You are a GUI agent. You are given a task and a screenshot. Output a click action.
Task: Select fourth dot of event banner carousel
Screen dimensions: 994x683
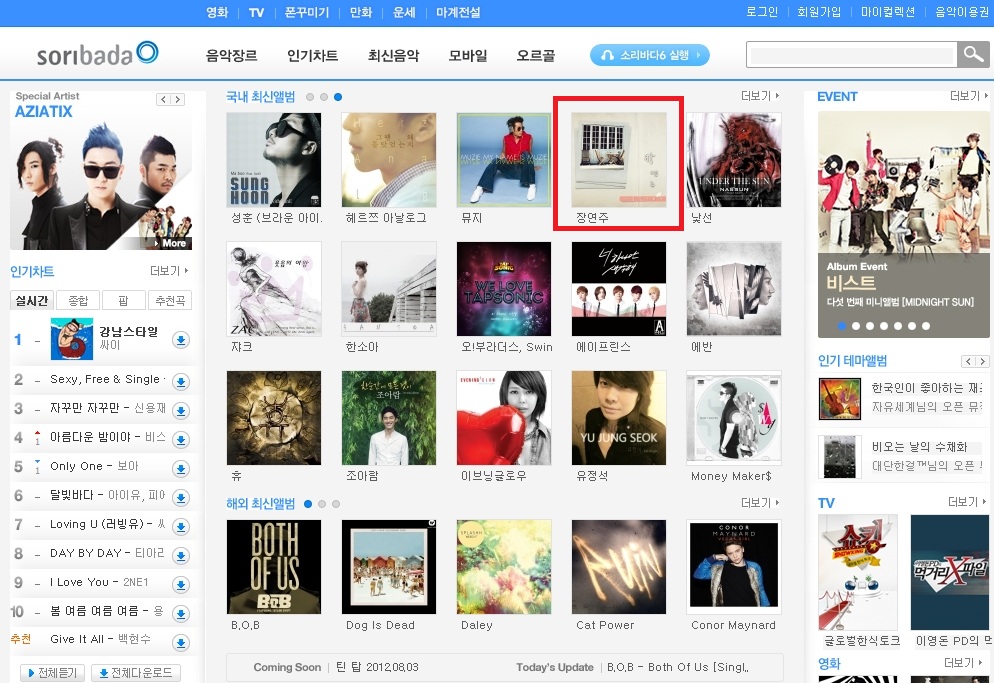pyautogui.click(x=884, y=326)
